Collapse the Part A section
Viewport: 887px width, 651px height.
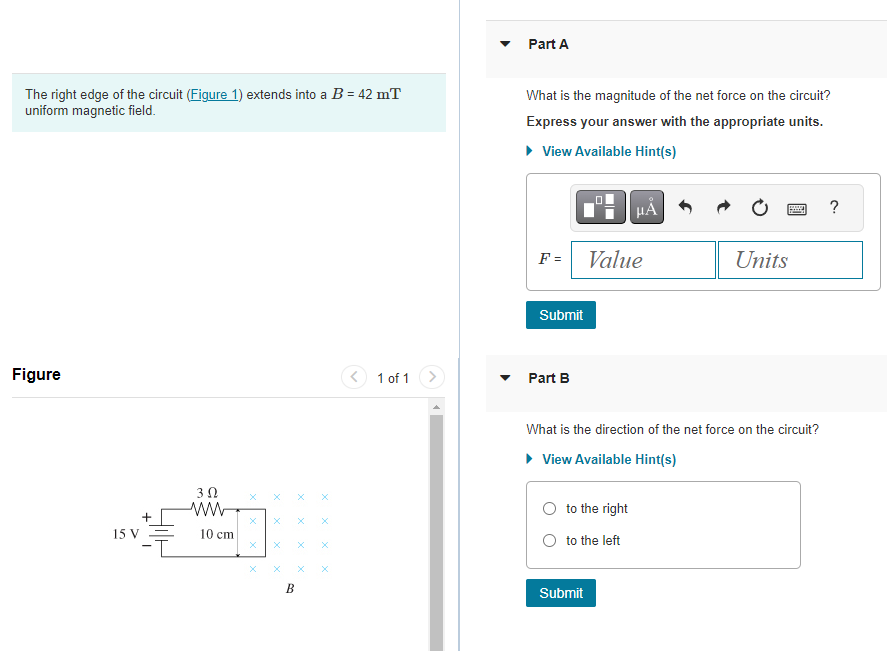(504, 44)
